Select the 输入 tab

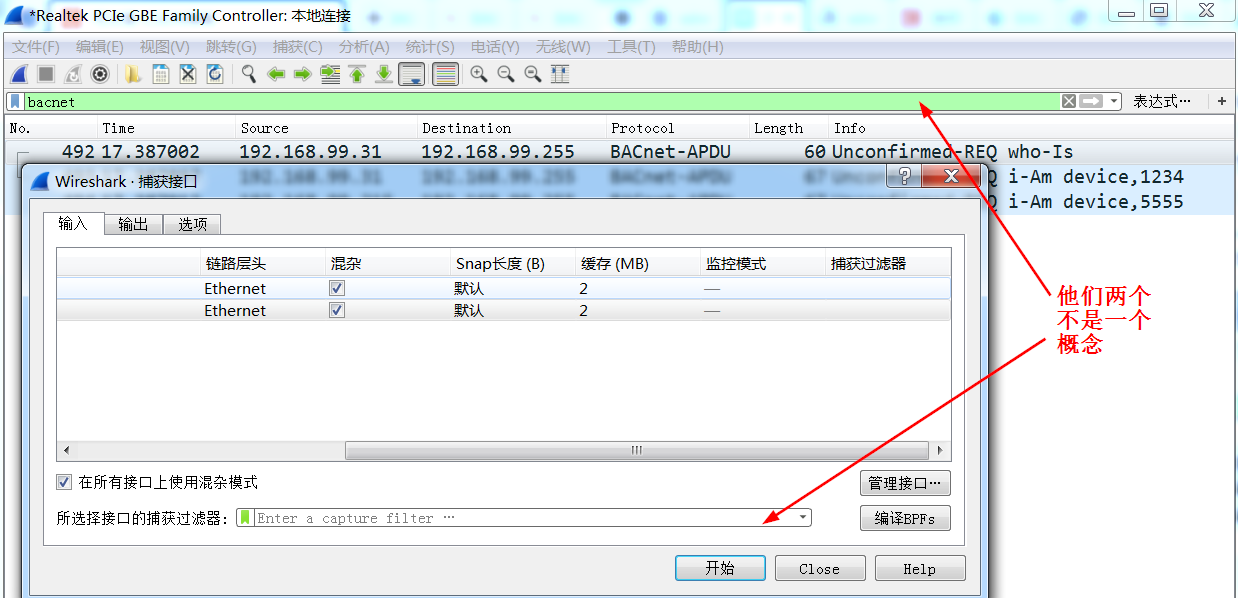point(73,223)
